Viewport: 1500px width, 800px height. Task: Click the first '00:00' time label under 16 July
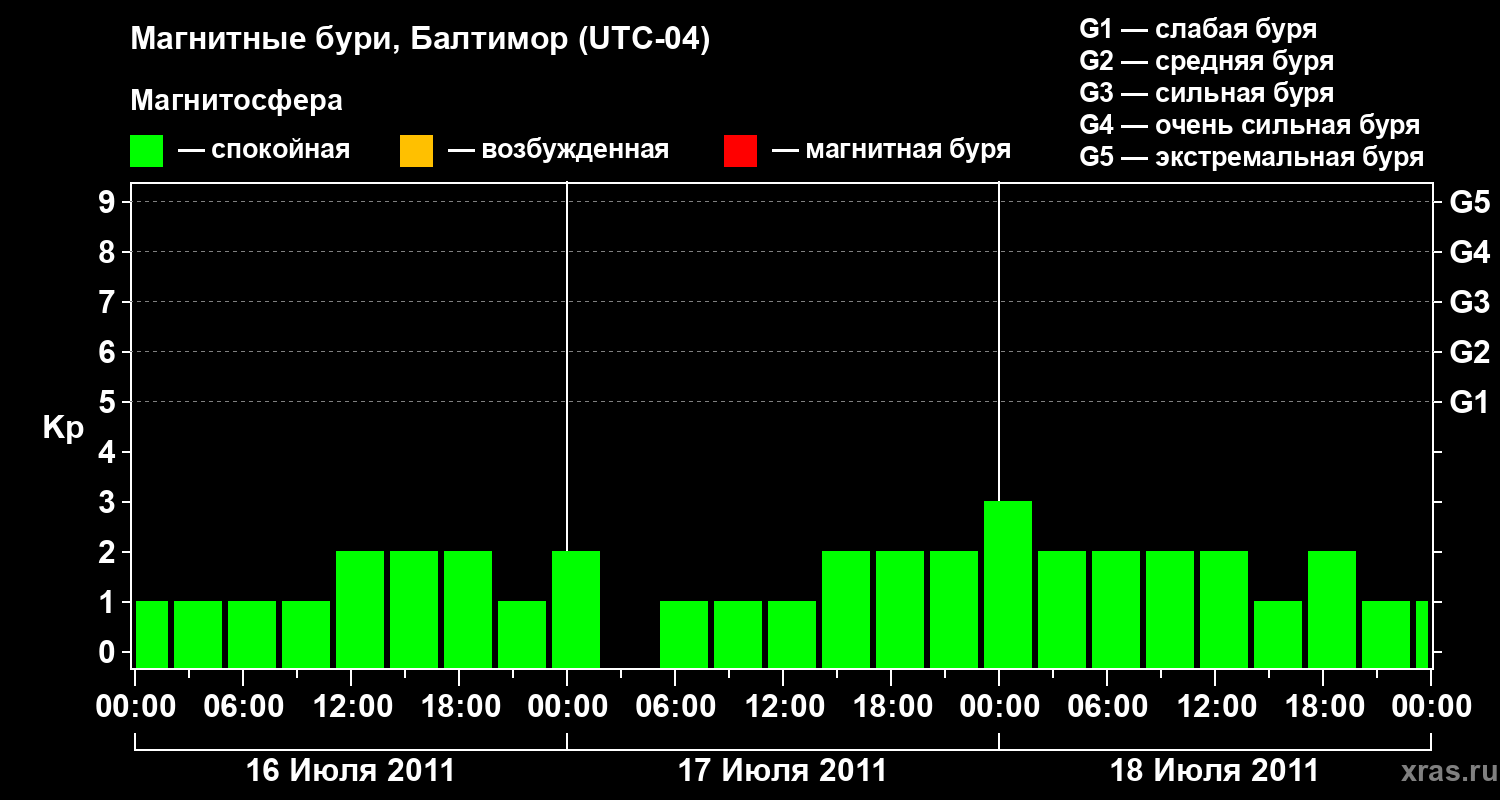coord(135,707)
